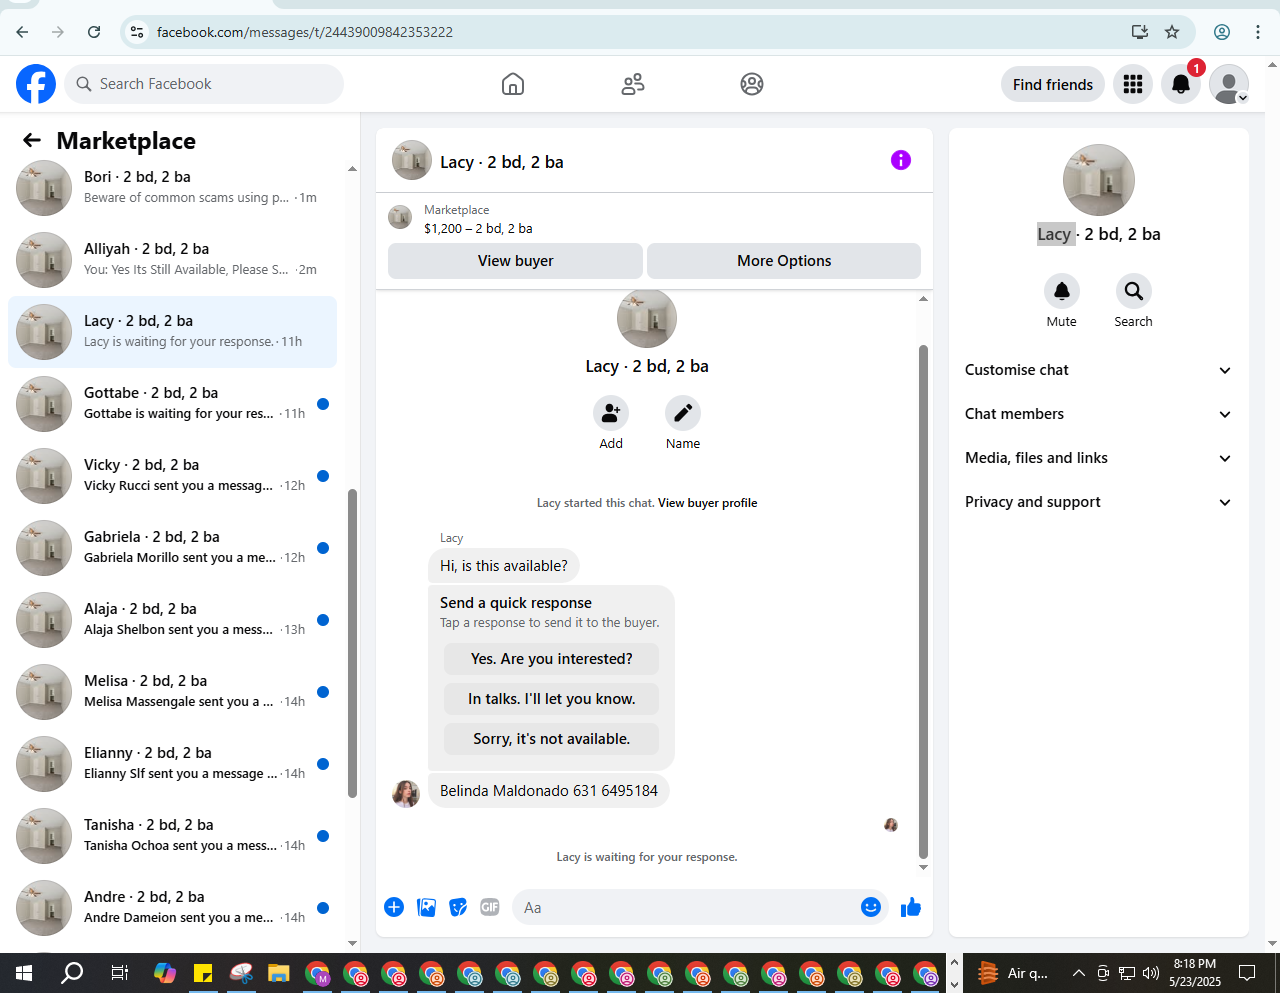Screen dimensions: 1280x993
Task: Open Task View on the taskbar
Action: (119, 972)
